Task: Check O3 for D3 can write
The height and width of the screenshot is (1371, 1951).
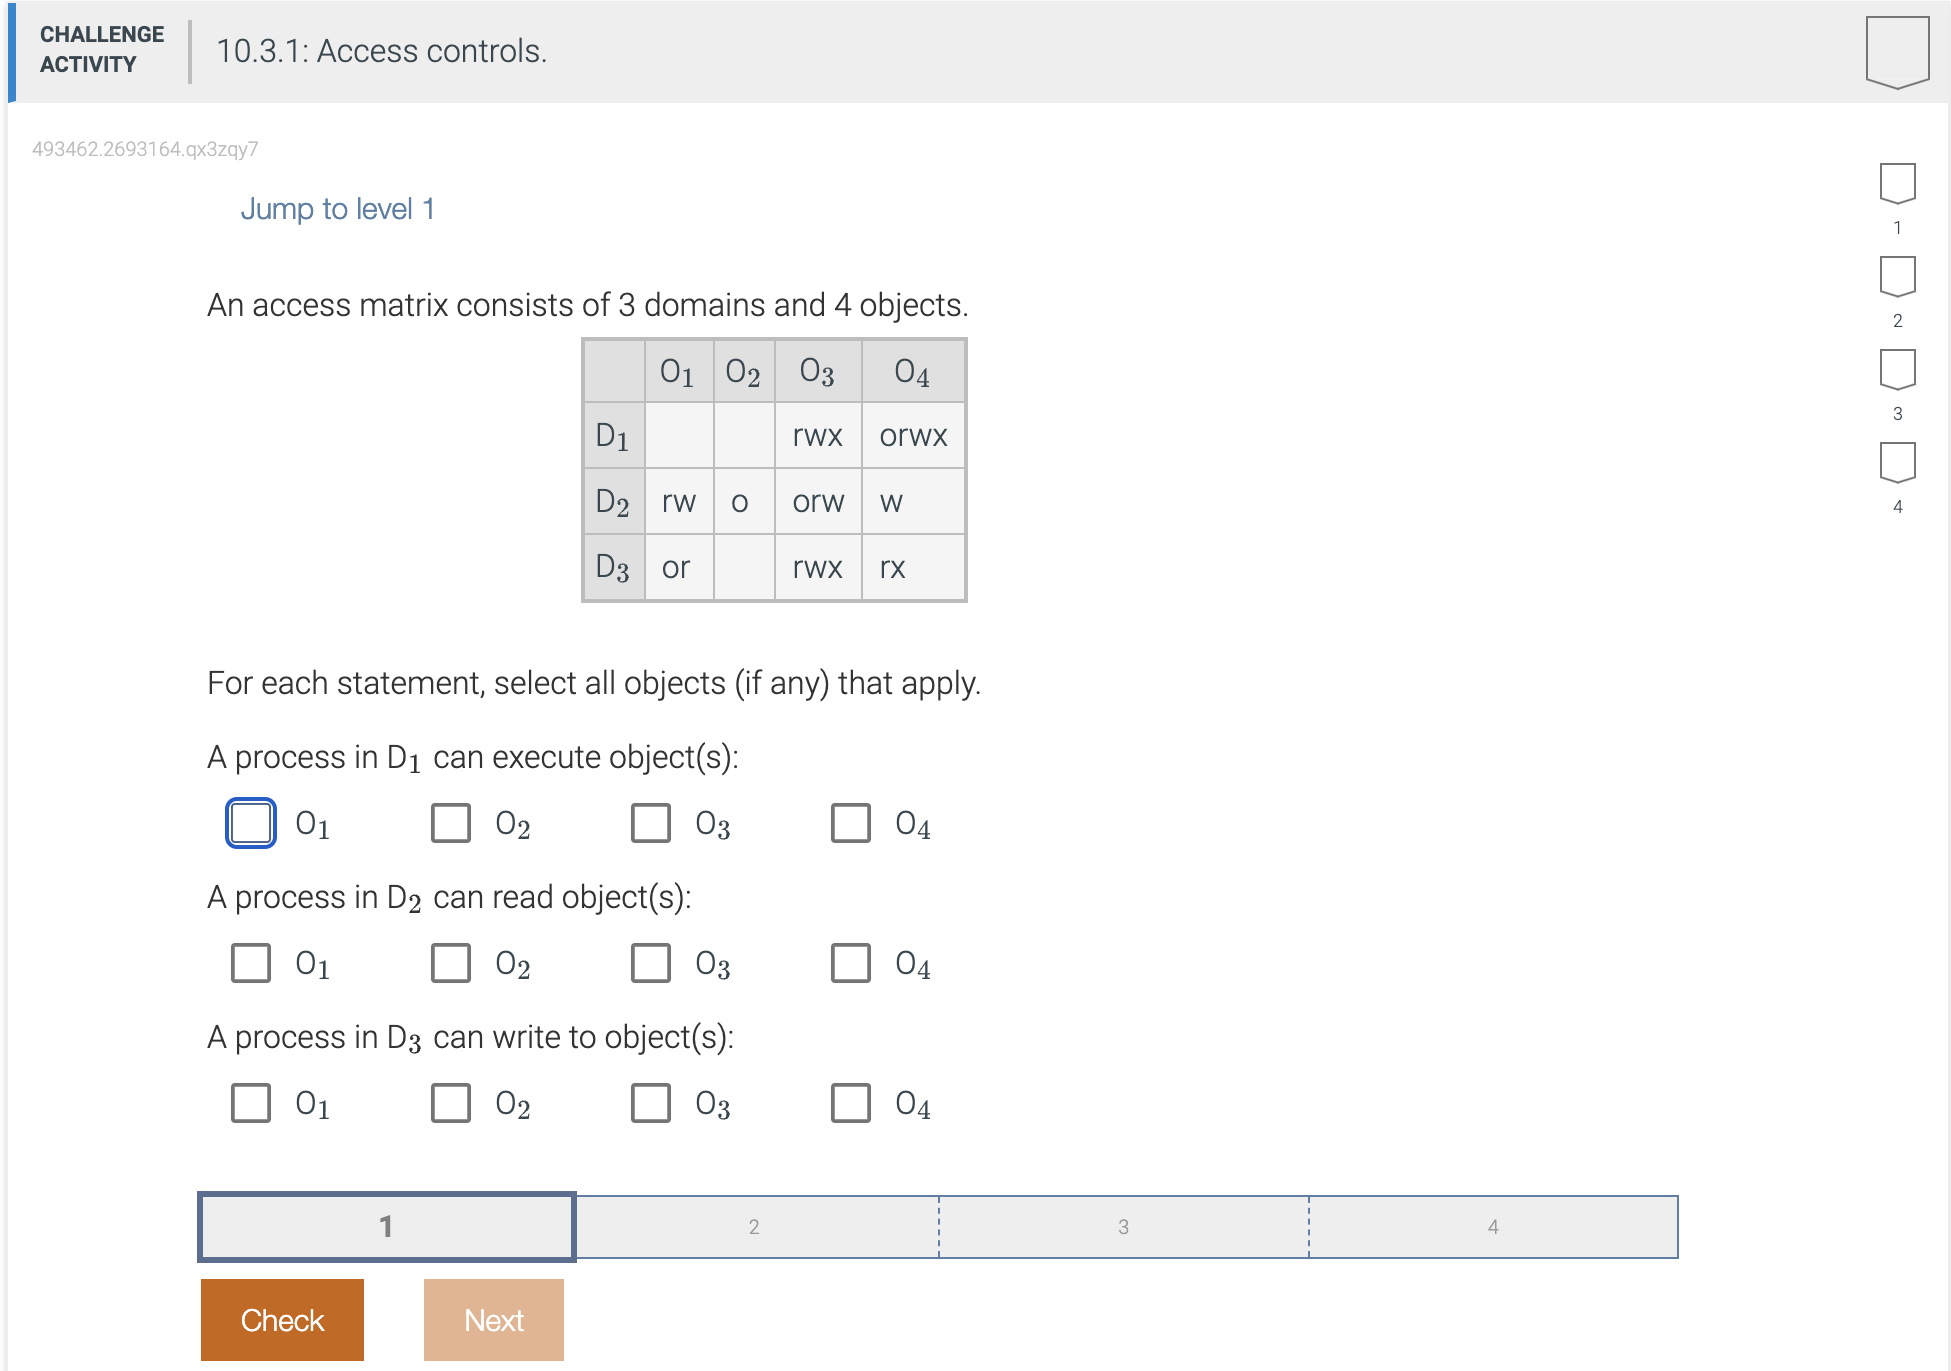Action: click(x=651, y=1103)
